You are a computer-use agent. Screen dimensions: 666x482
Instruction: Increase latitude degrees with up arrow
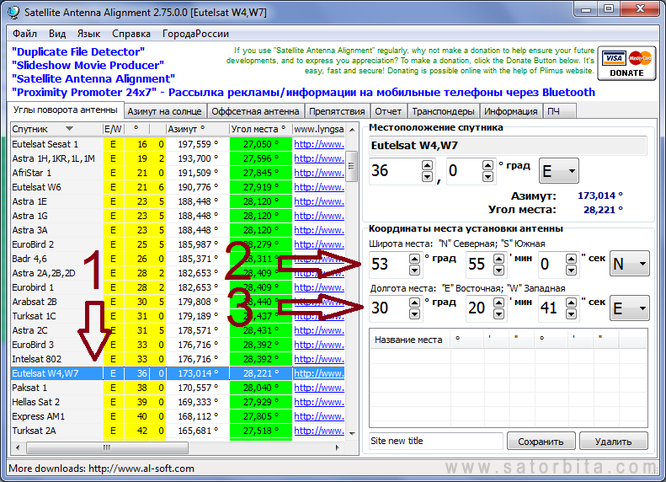414,258
